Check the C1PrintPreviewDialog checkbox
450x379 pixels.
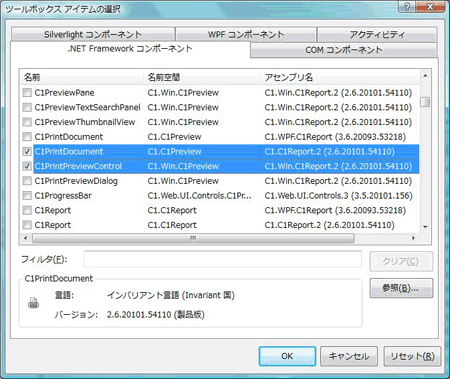(27, 181)
